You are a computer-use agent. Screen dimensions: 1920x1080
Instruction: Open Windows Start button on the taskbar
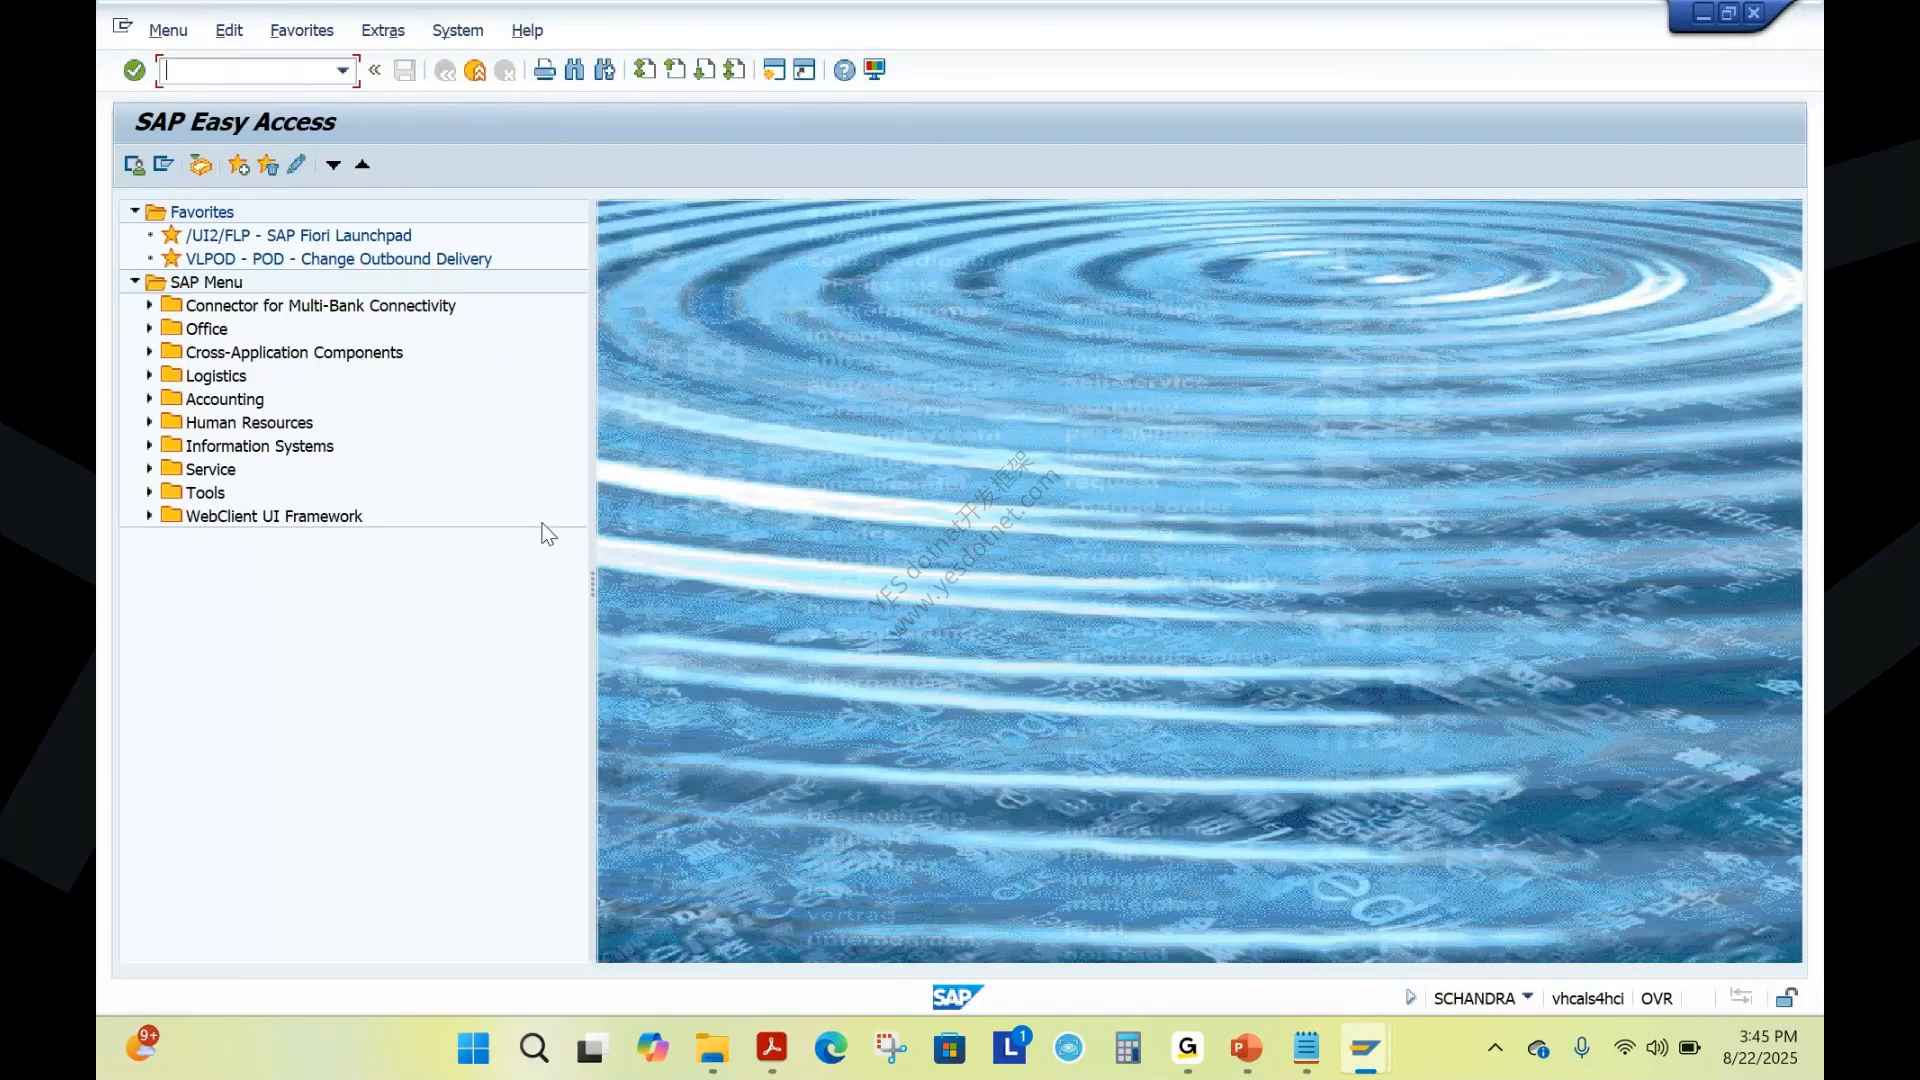point(473,1048)
